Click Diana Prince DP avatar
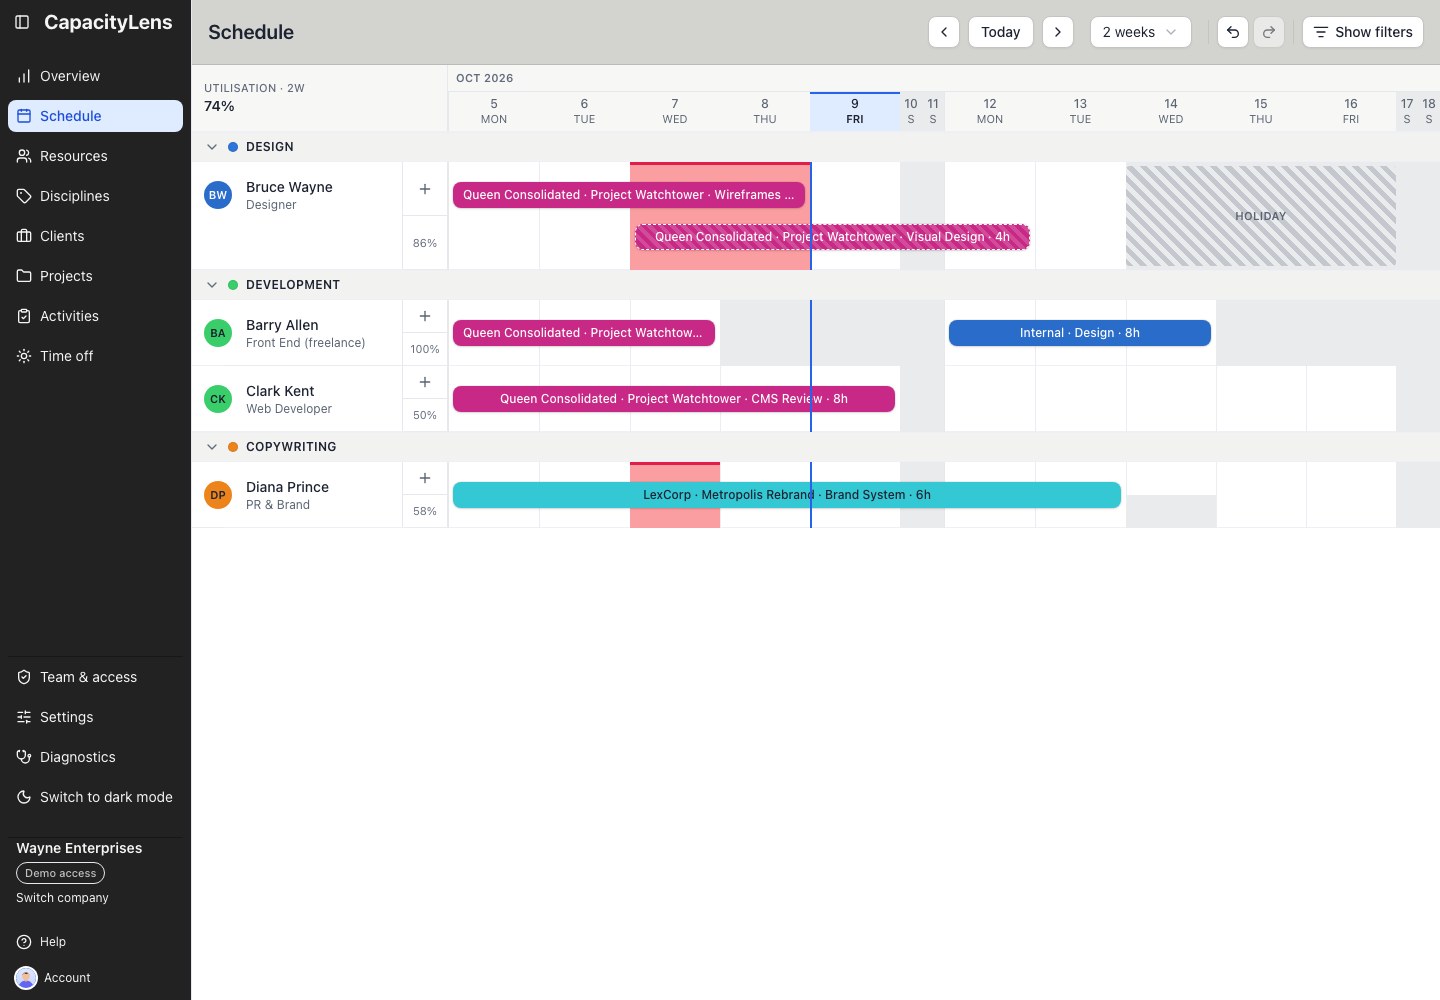This screenshot has width=1440, height=1000. tap(218, 495)
